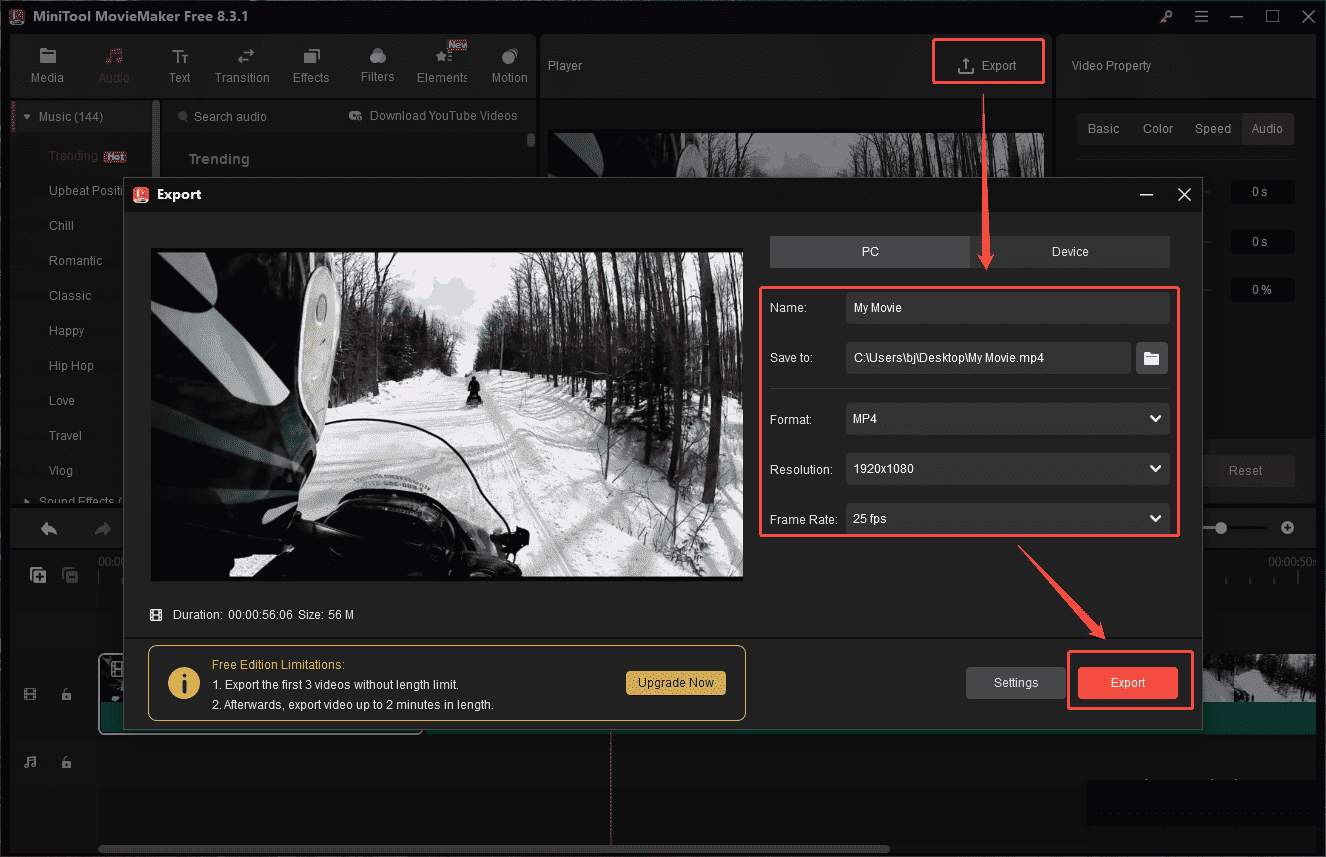Open the Transition panel

click(242, 63)
